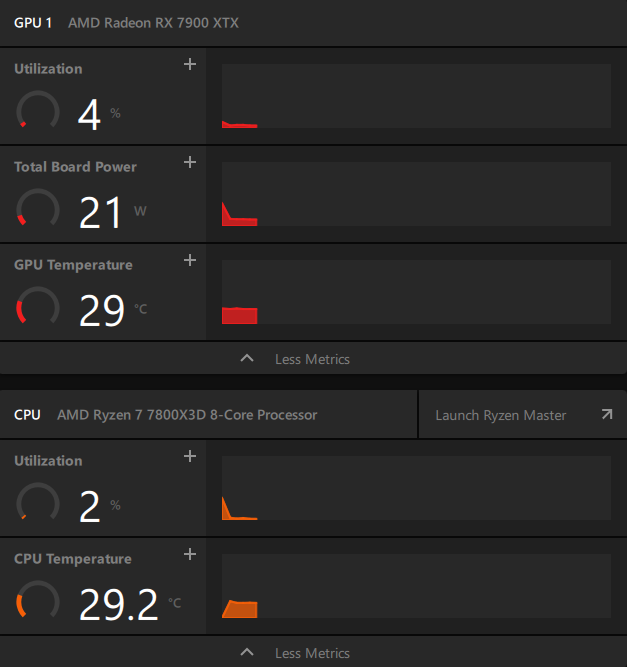
Task: Click the 'AMD Radeon RX 7900 XTX' name
Action: (154, 23)
